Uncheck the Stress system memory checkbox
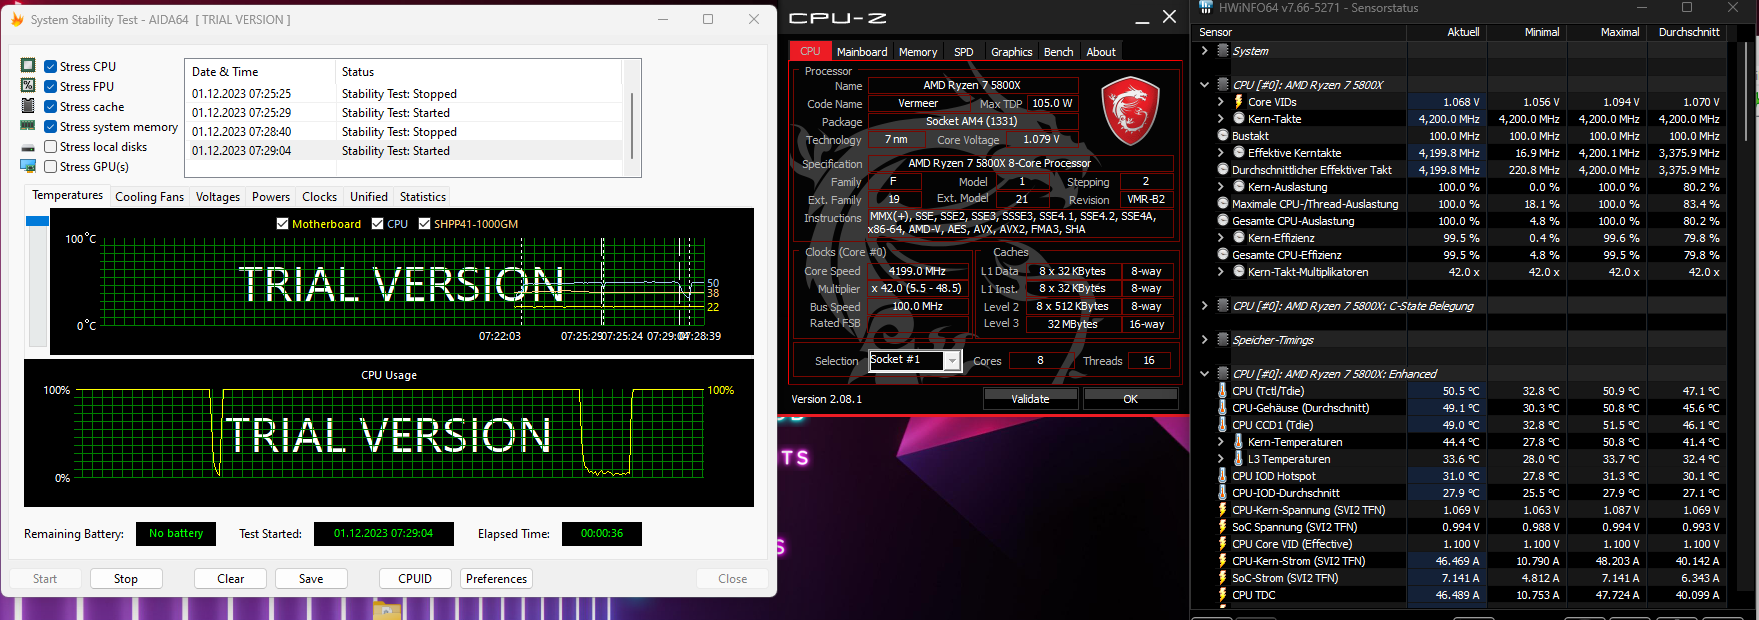The height and width of the screenshot is (620, 1759). (50, 127)
